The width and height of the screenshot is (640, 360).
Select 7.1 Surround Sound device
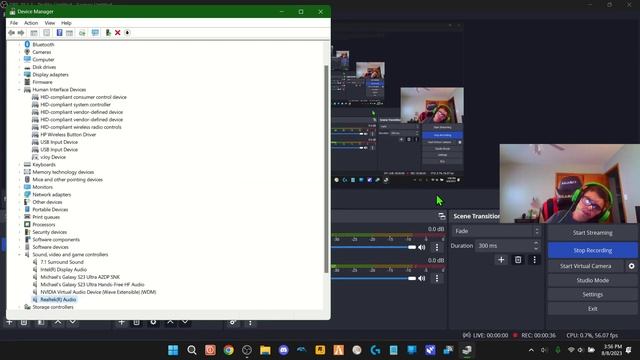pos(62,262)
